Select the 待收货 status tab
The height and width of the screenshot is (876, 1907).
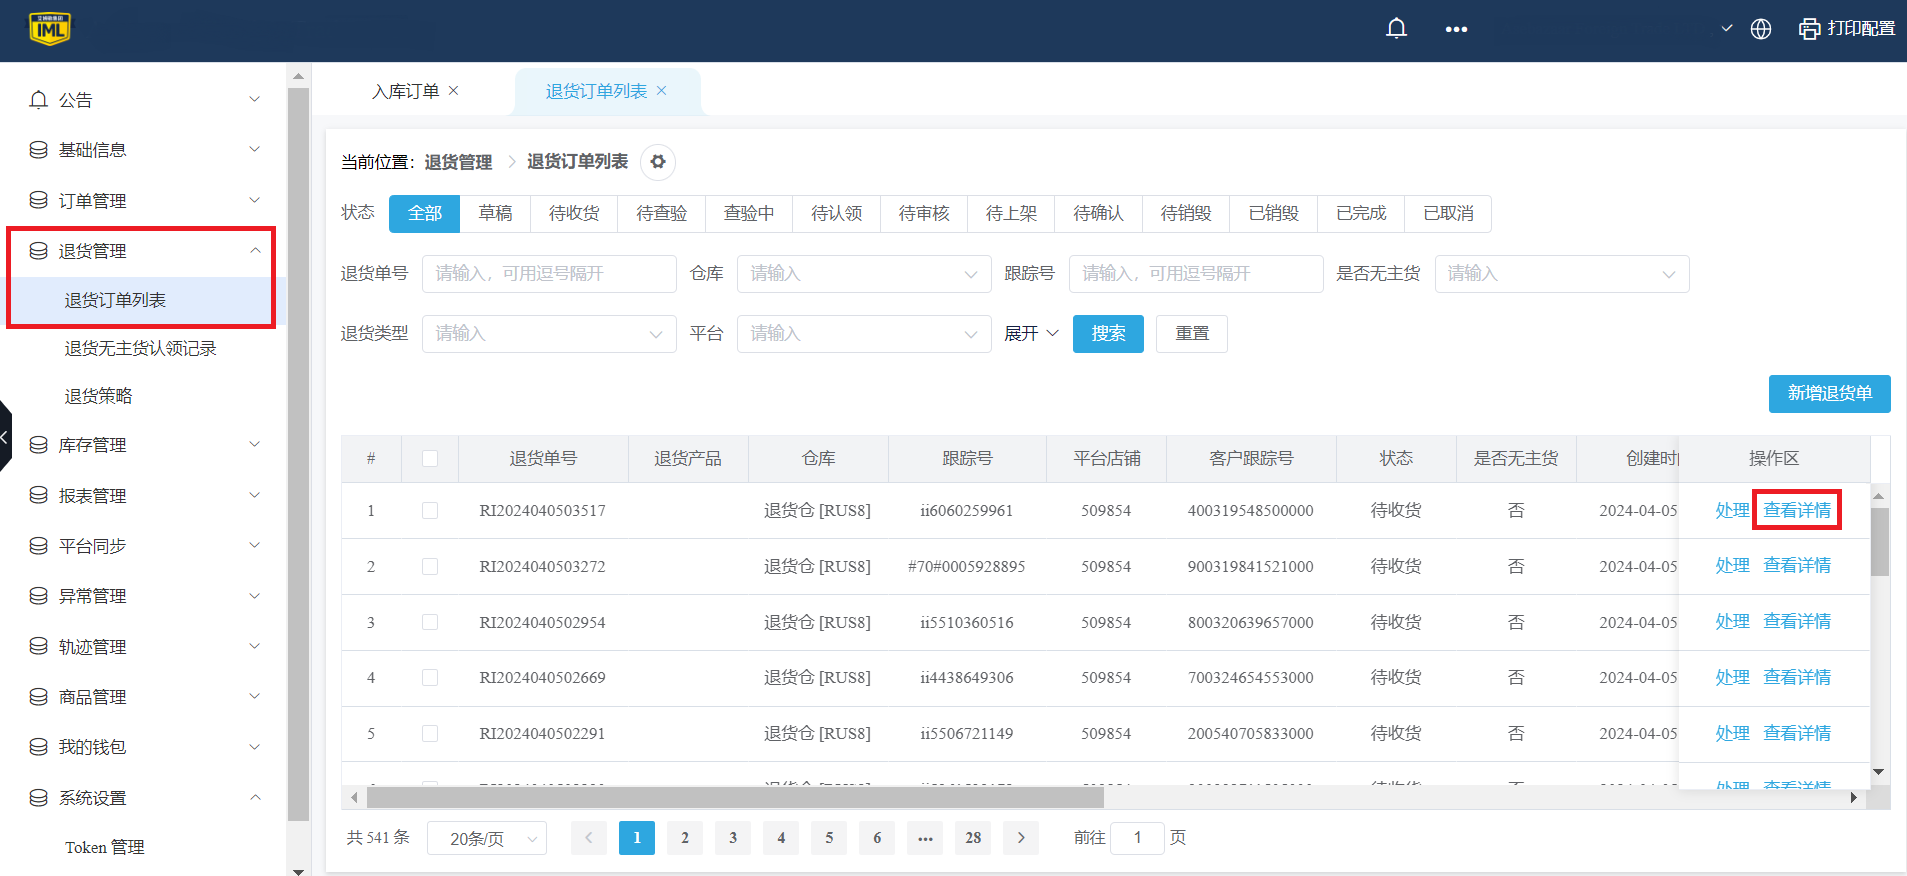point(574,214)
